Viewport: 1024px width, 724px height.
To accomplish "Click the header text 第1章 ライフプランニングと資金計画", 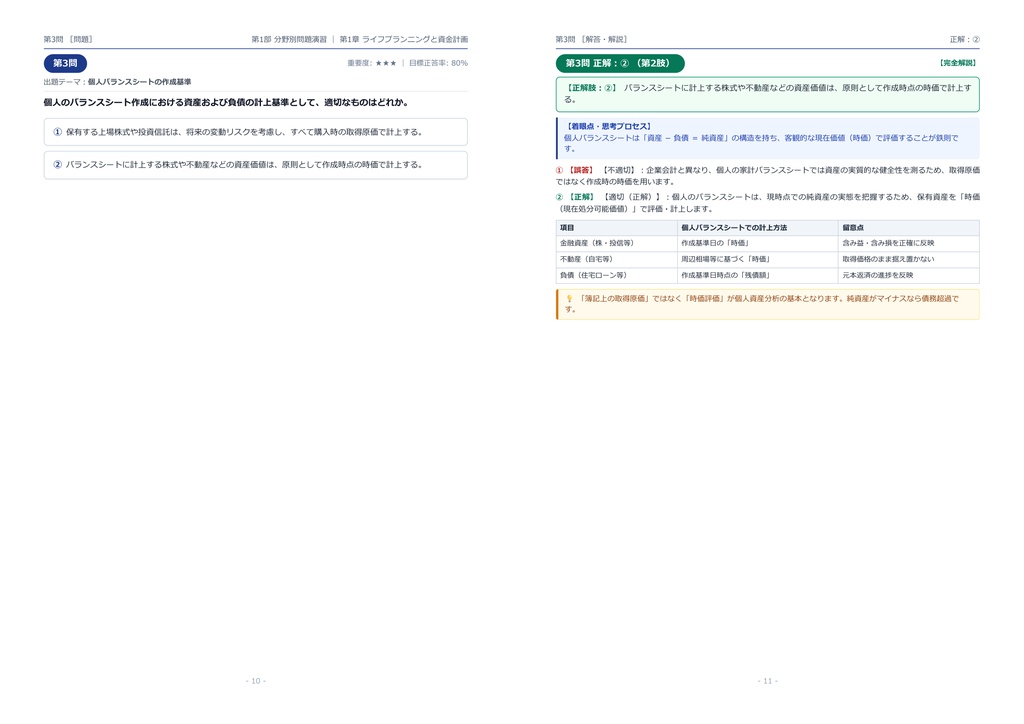I will (x=404, y=39).
